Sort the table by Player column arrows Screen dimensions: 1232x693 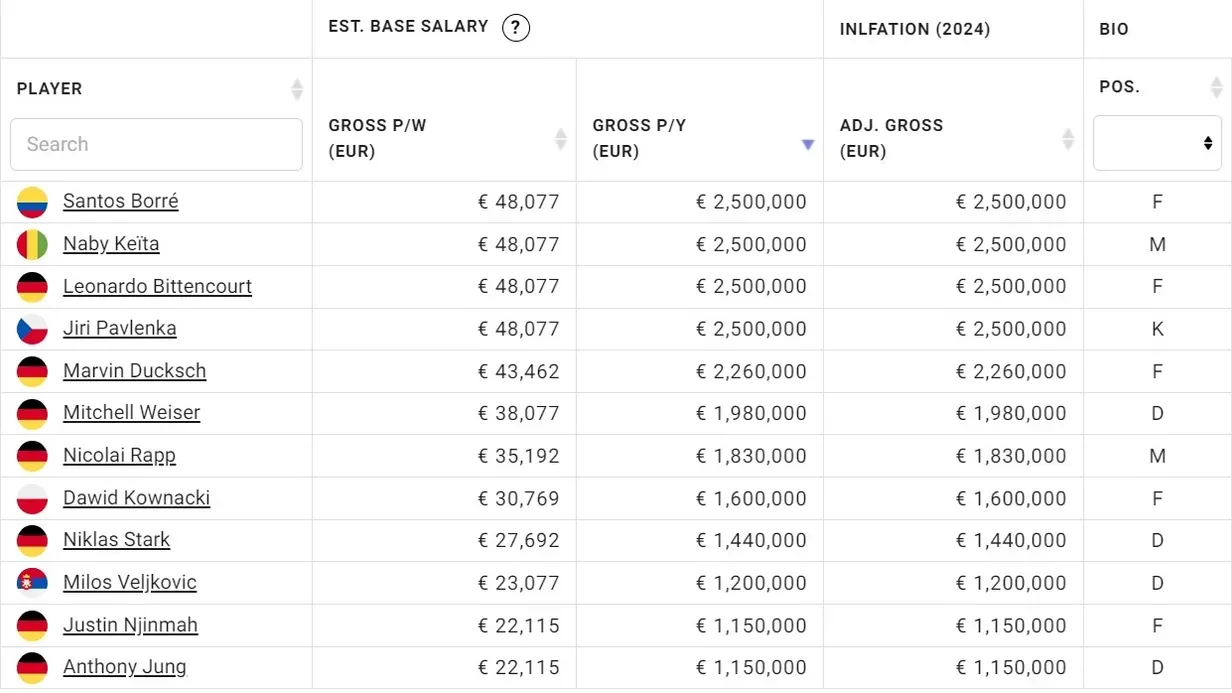[297, 89]
